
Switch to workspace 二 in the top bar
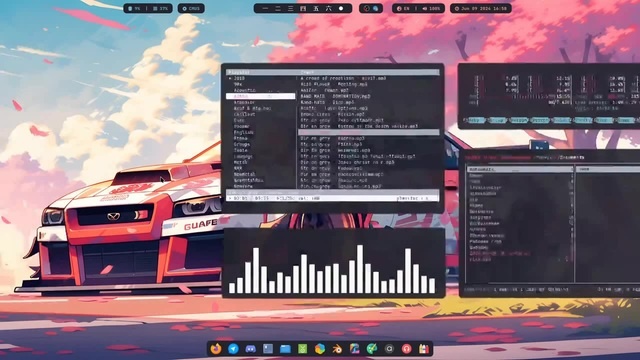(x=278, y=8)
